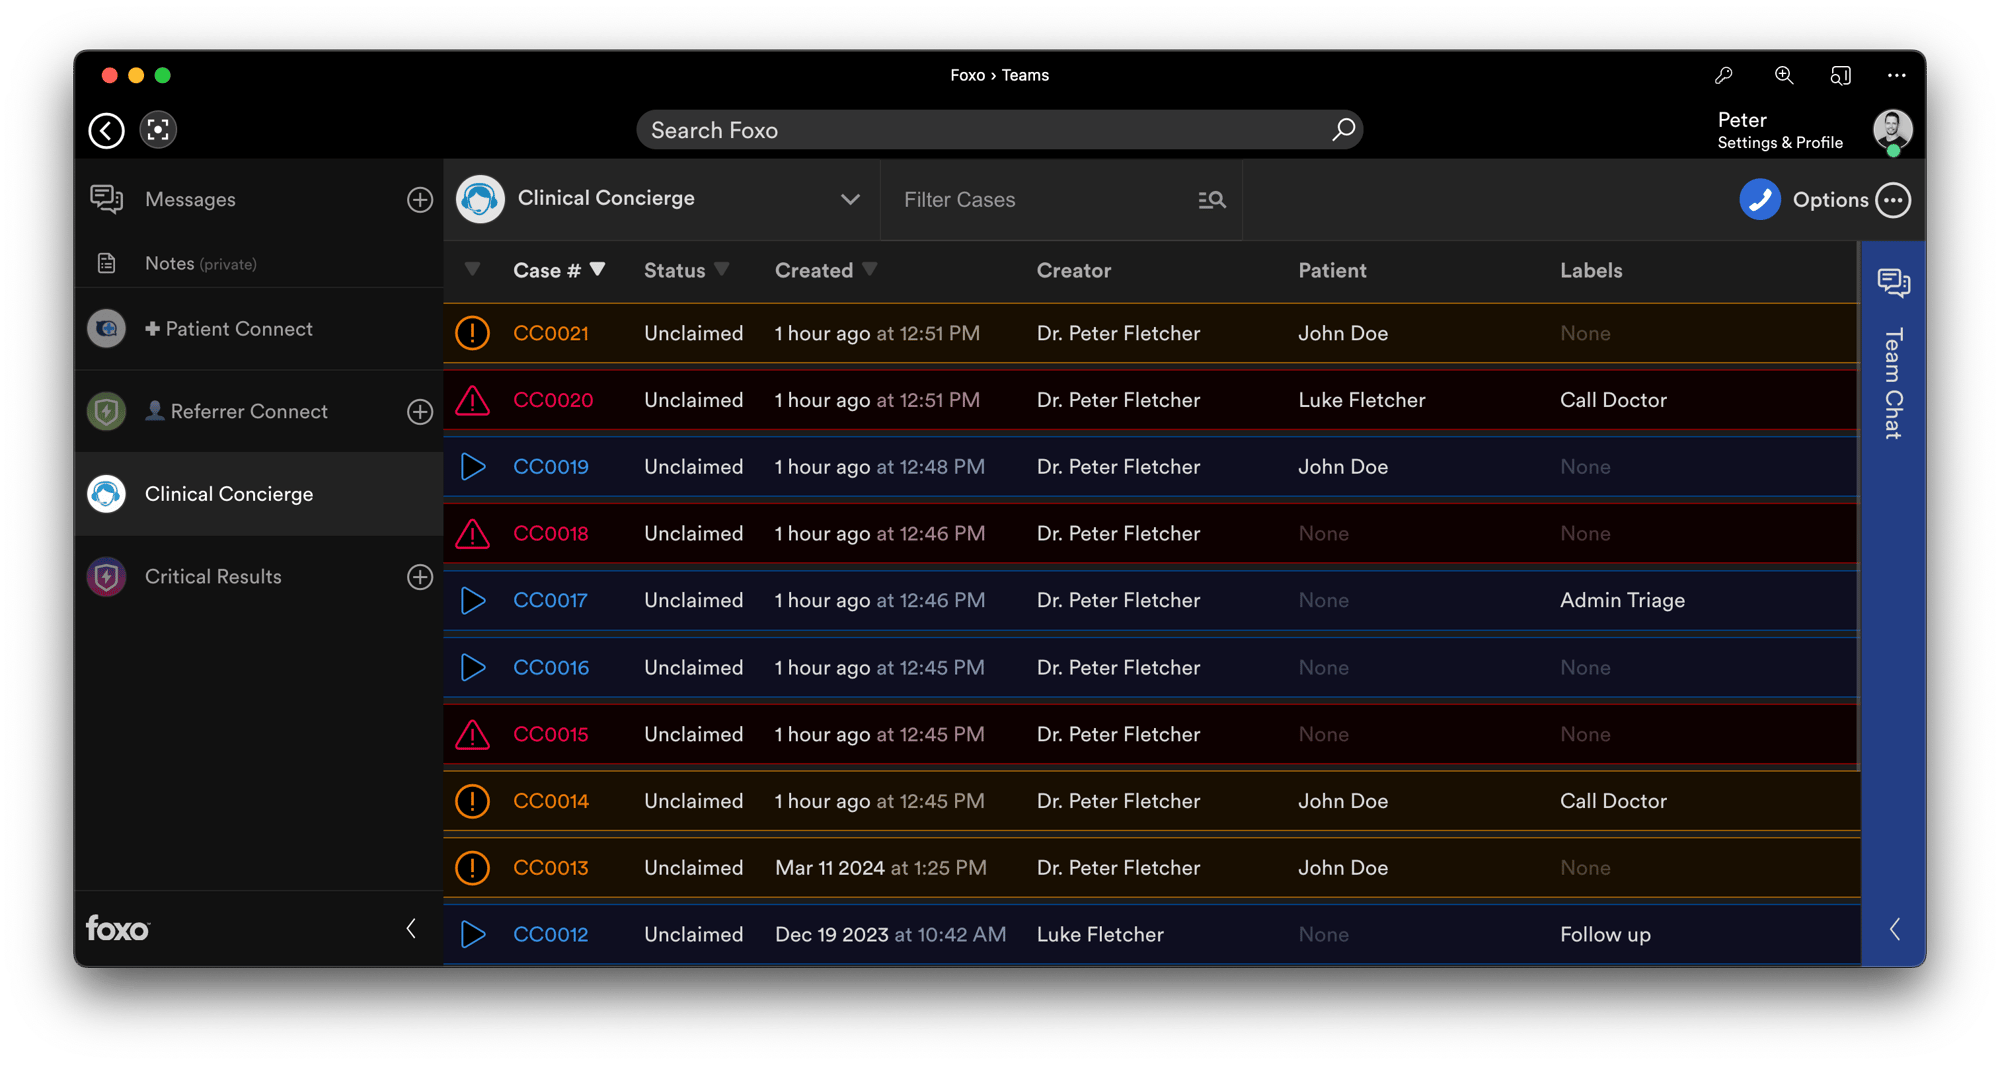Open case link CC0013
This screenshot has width=2000, height=1065.
pyautogui.click(x=551, y=868)
